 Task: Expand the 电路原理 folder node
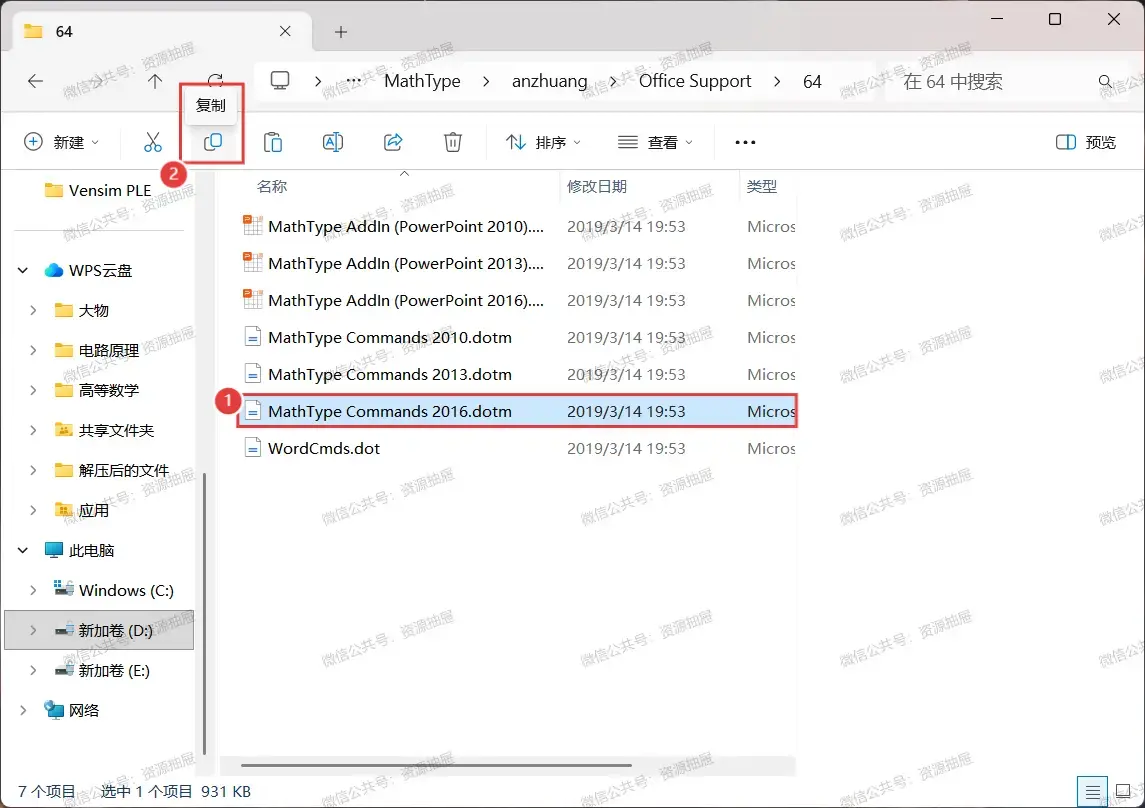click(33, 350)
